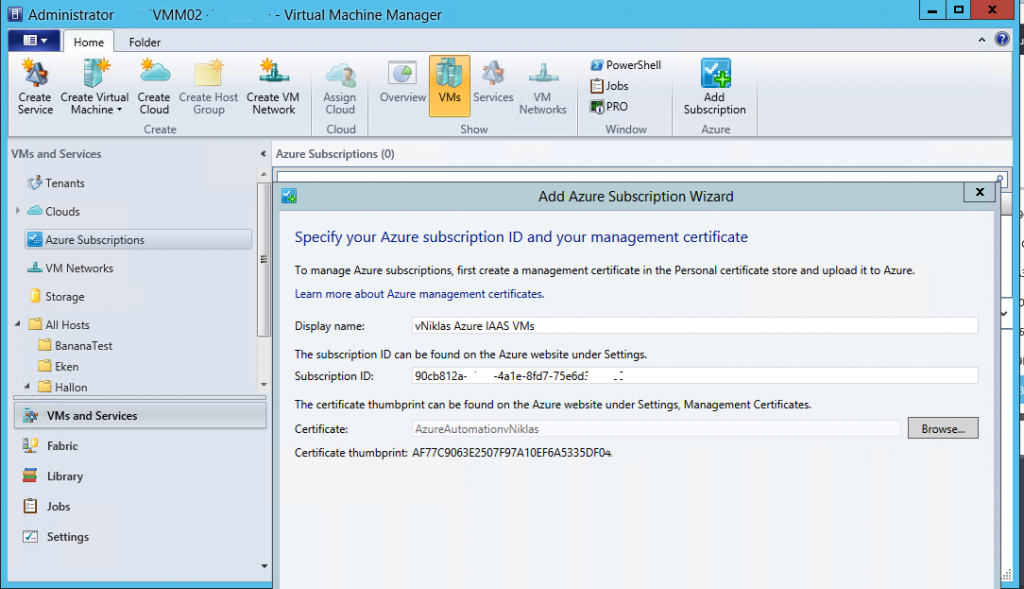Collapse the Hallon folder node
The image size is (1024, 589).
coord(27,386)
